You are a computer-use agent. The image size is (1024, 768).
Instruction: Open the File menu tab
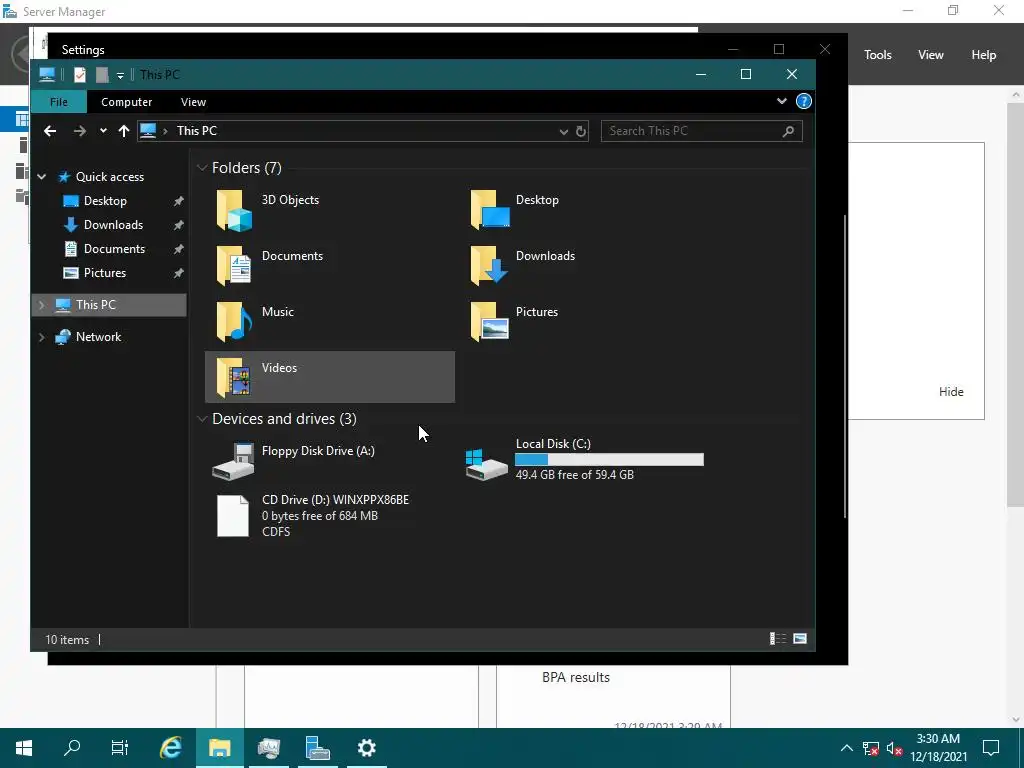(59, 102)
